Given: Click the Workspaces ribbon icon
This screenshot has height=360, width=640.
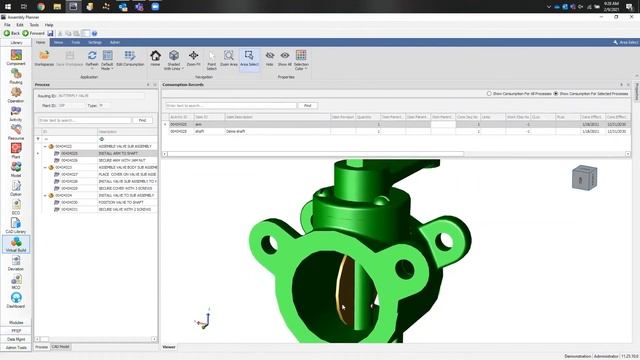Looking at the screenshot, I should point(44,58).
